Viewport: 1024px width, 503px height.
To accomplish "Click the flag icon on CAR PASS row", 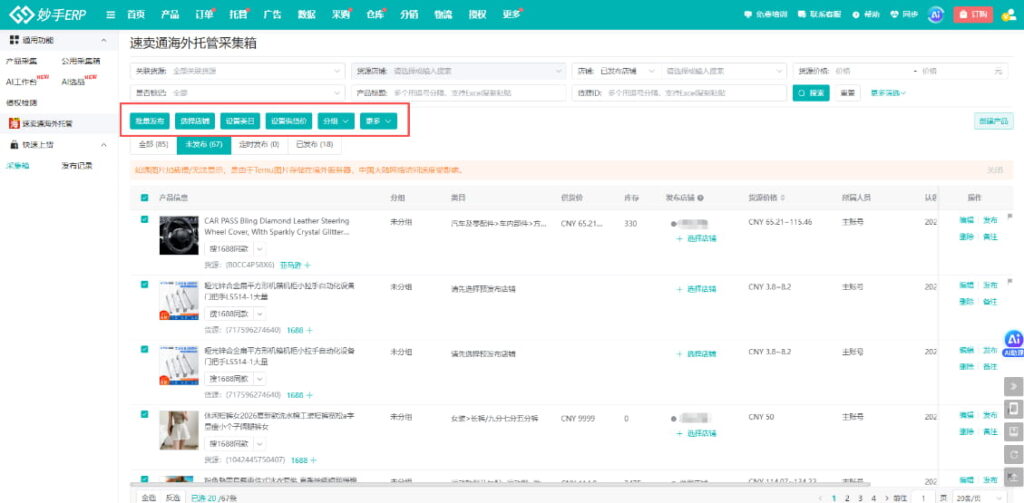I will pos(1011,216).
